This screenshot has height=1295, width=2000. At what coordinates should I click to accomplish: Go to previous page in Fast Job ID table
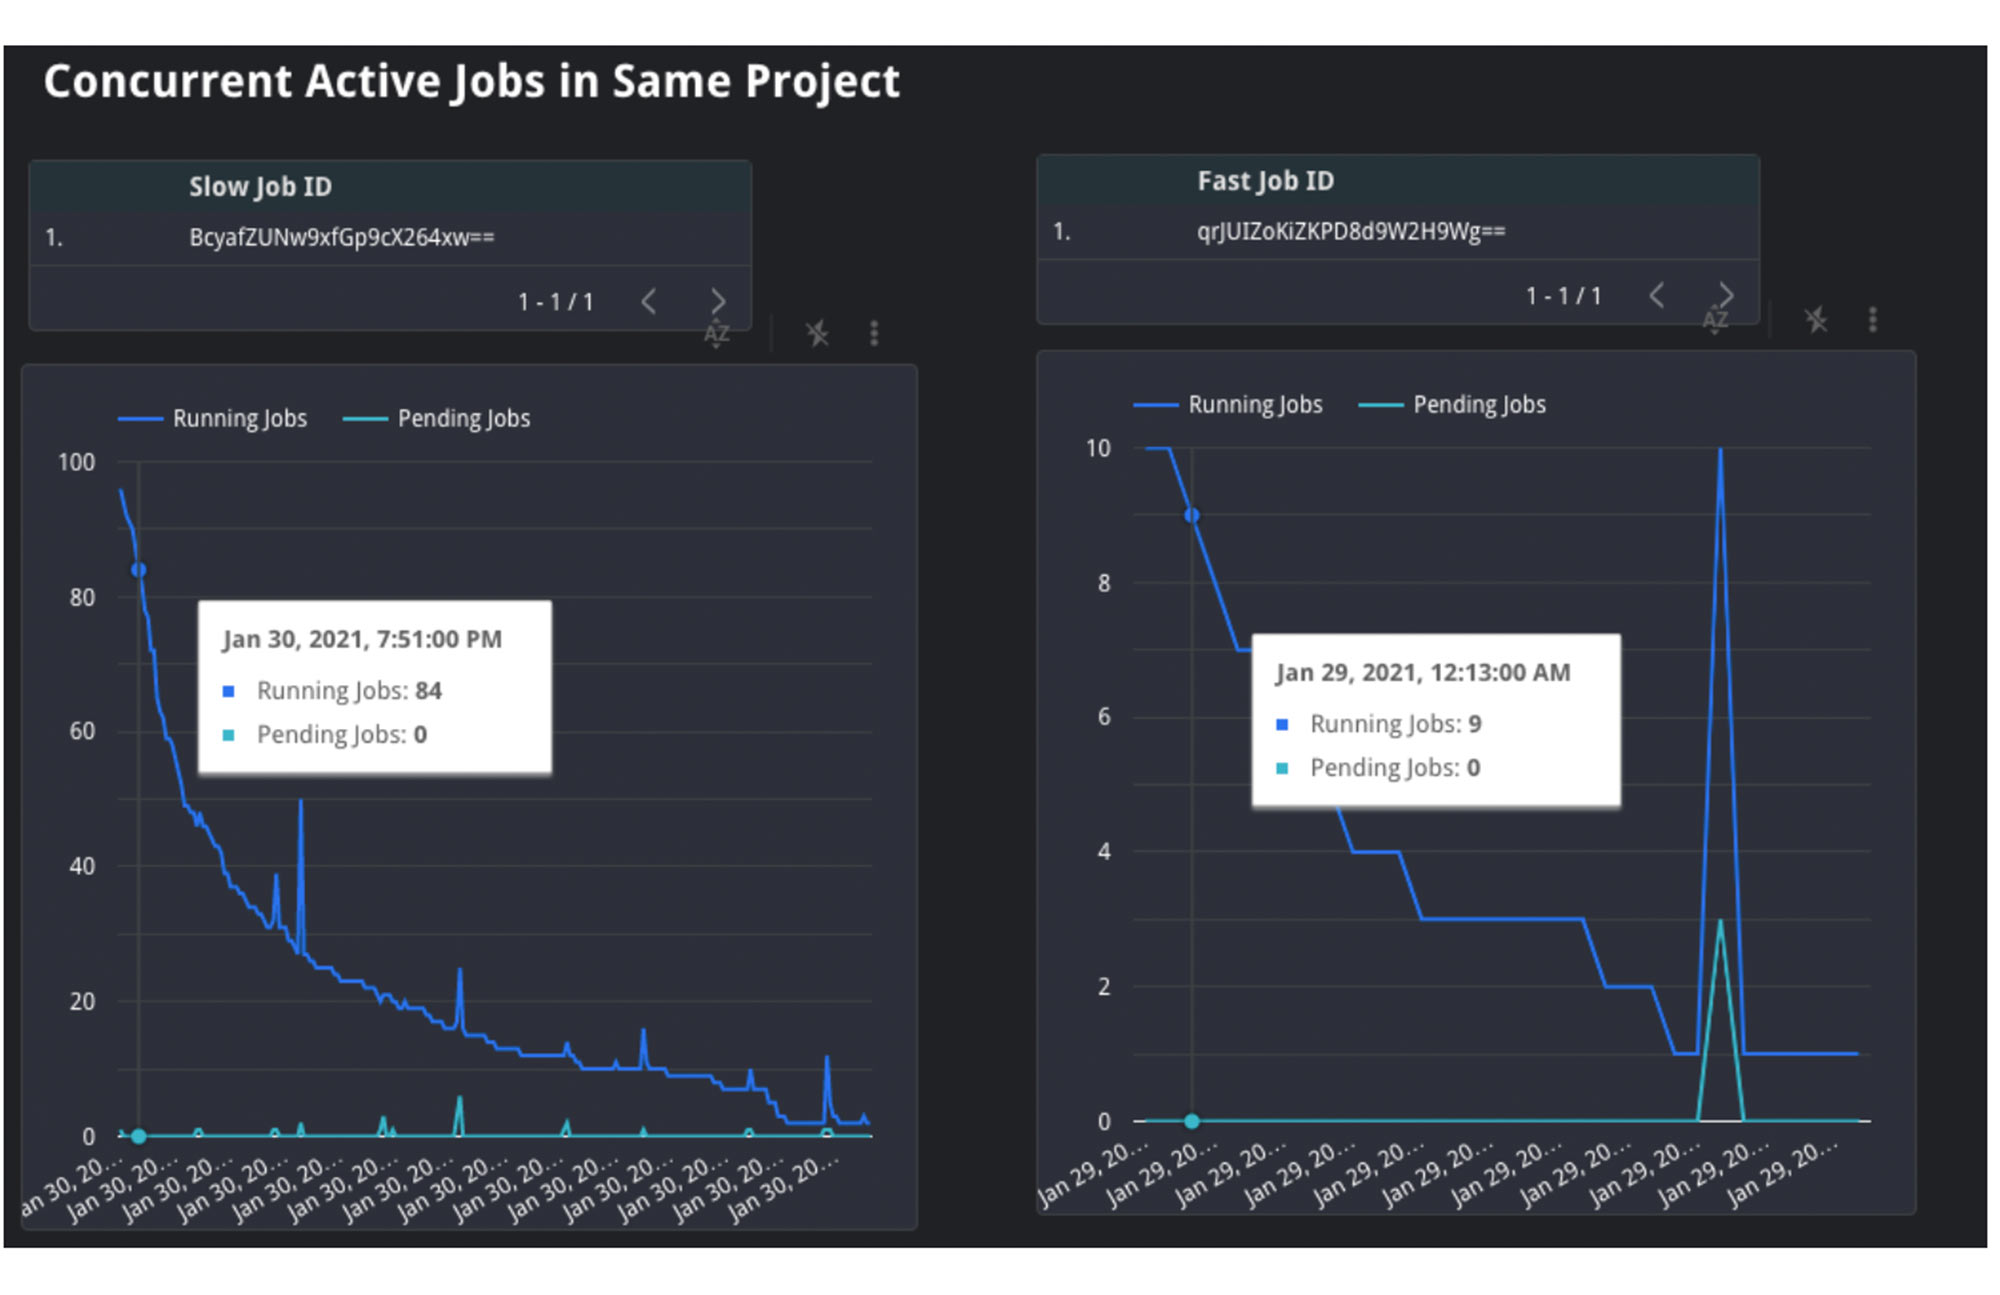tap(1656, 295)
